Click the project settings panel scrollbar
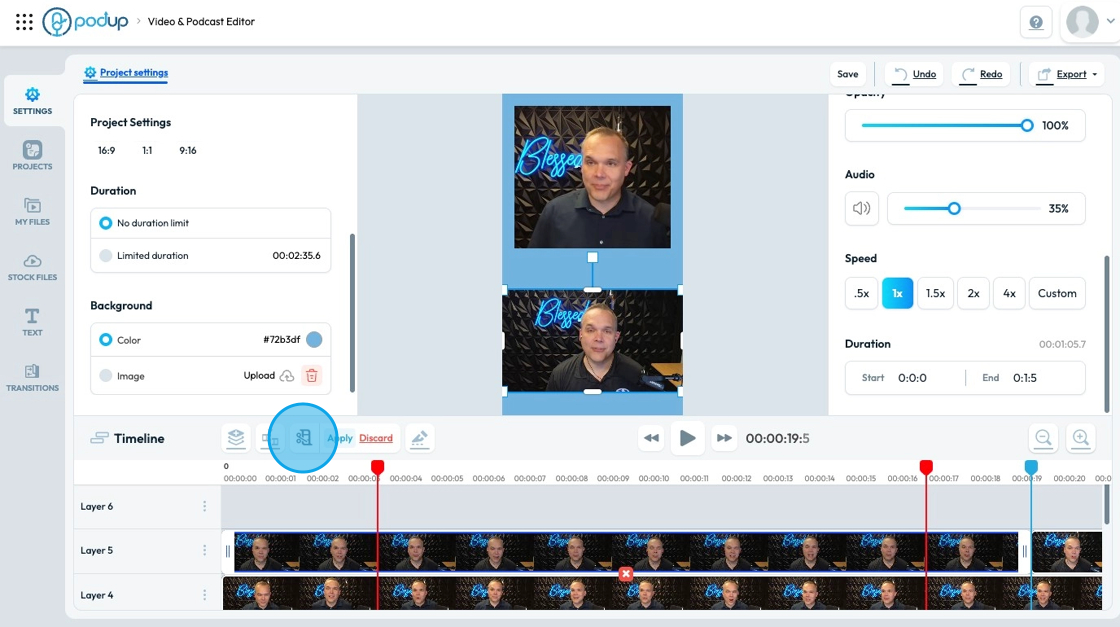 coord(352,313)
